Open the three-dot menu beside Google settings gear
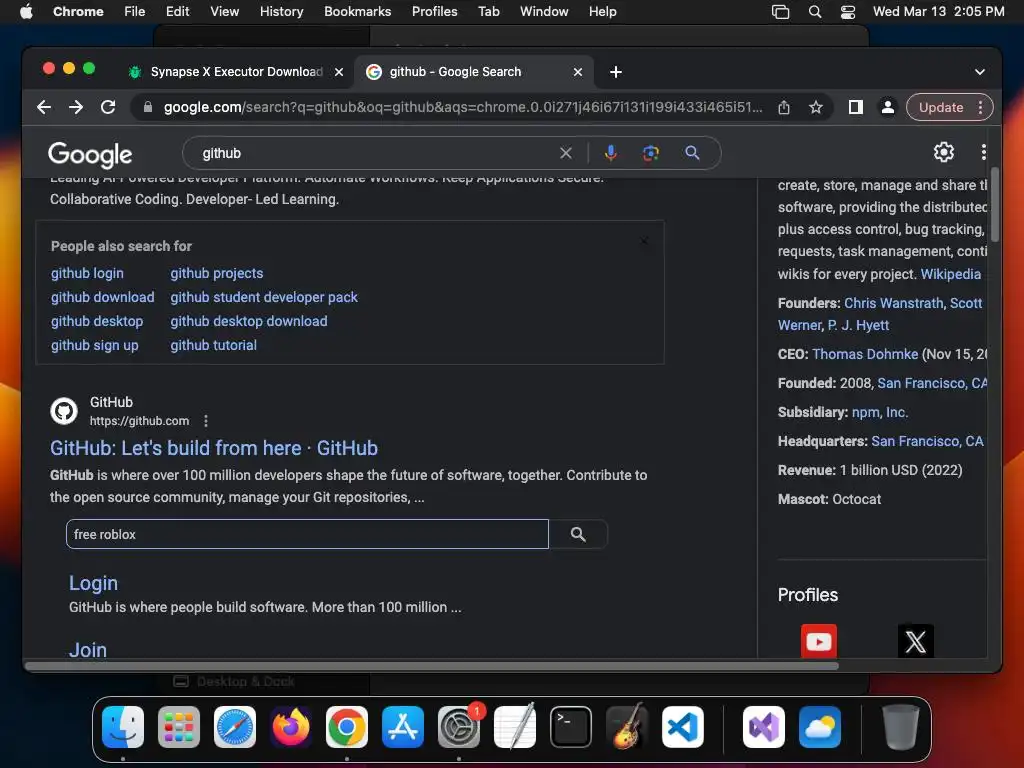1024x768 pixels. coord(984,152)
